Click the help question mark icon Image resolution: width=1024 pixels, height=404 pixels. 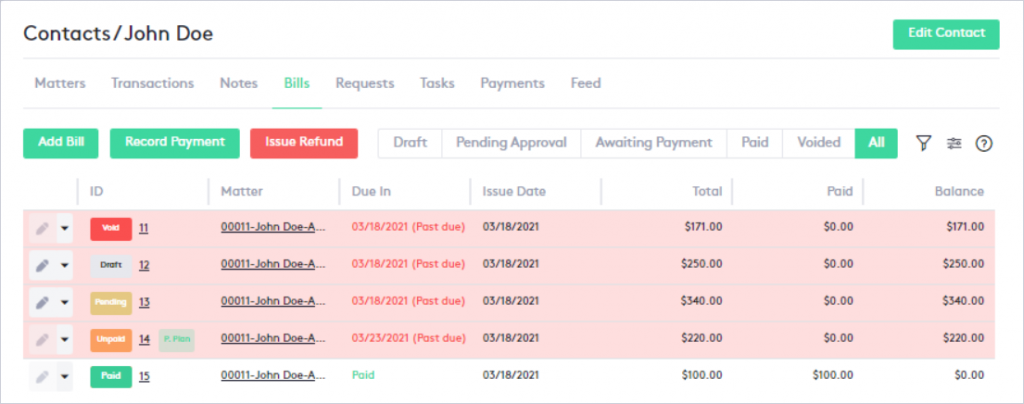[984, 143]
